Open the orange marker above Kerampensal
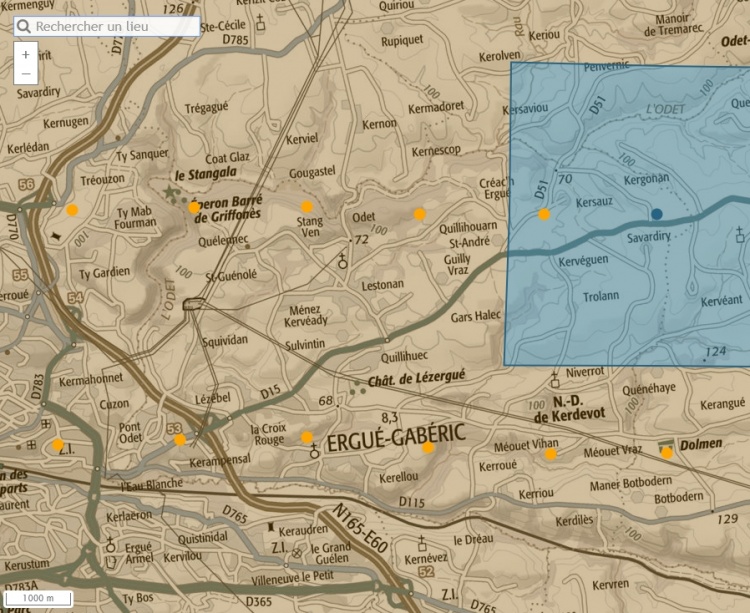 tap(180, 440)
